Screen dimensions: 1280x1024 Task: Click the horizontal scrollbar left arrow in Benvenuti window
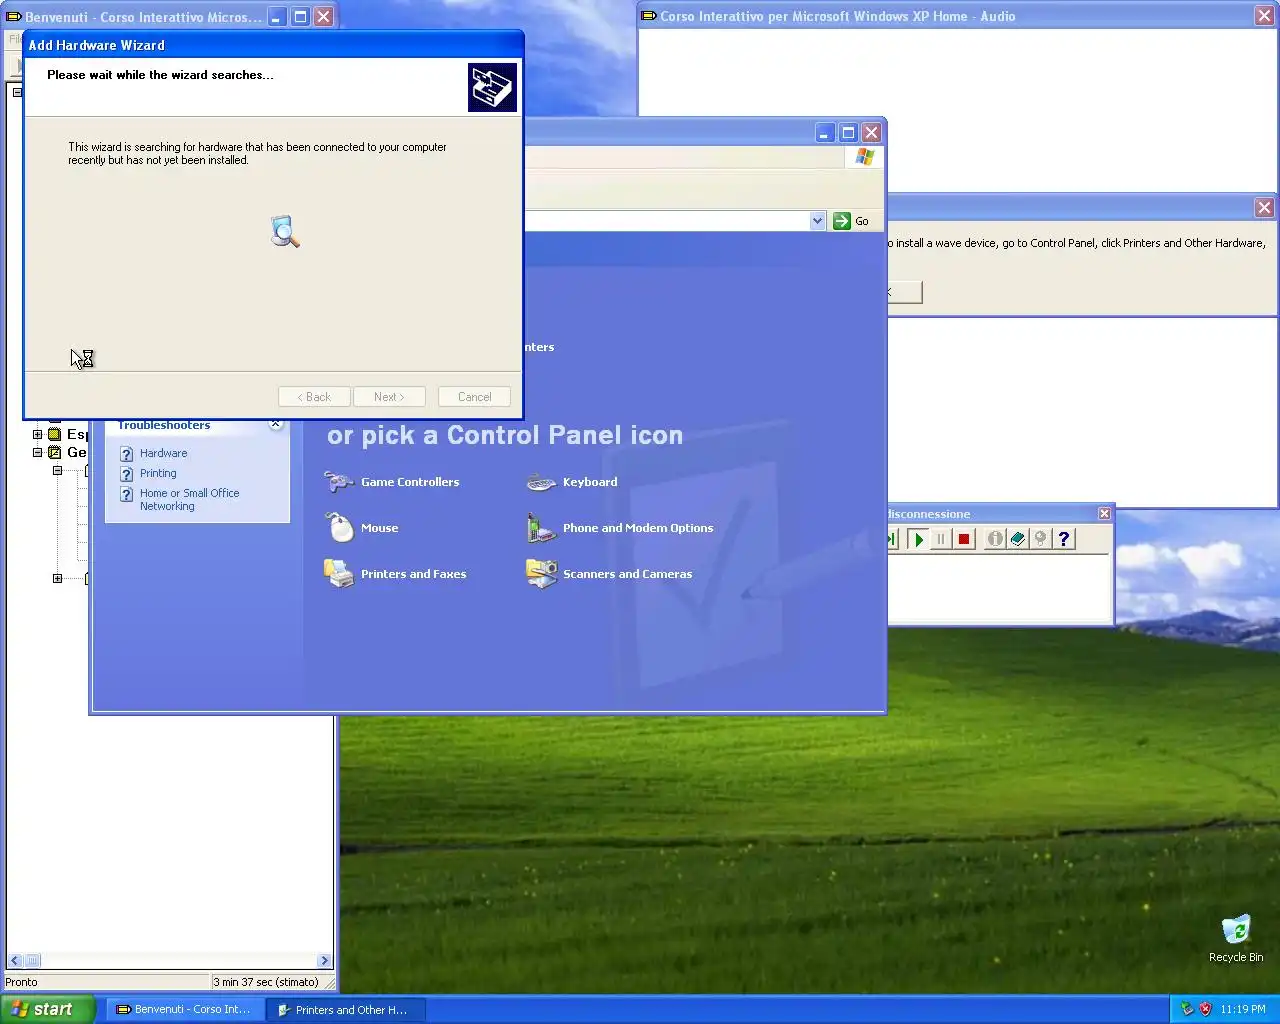[14, 961]
